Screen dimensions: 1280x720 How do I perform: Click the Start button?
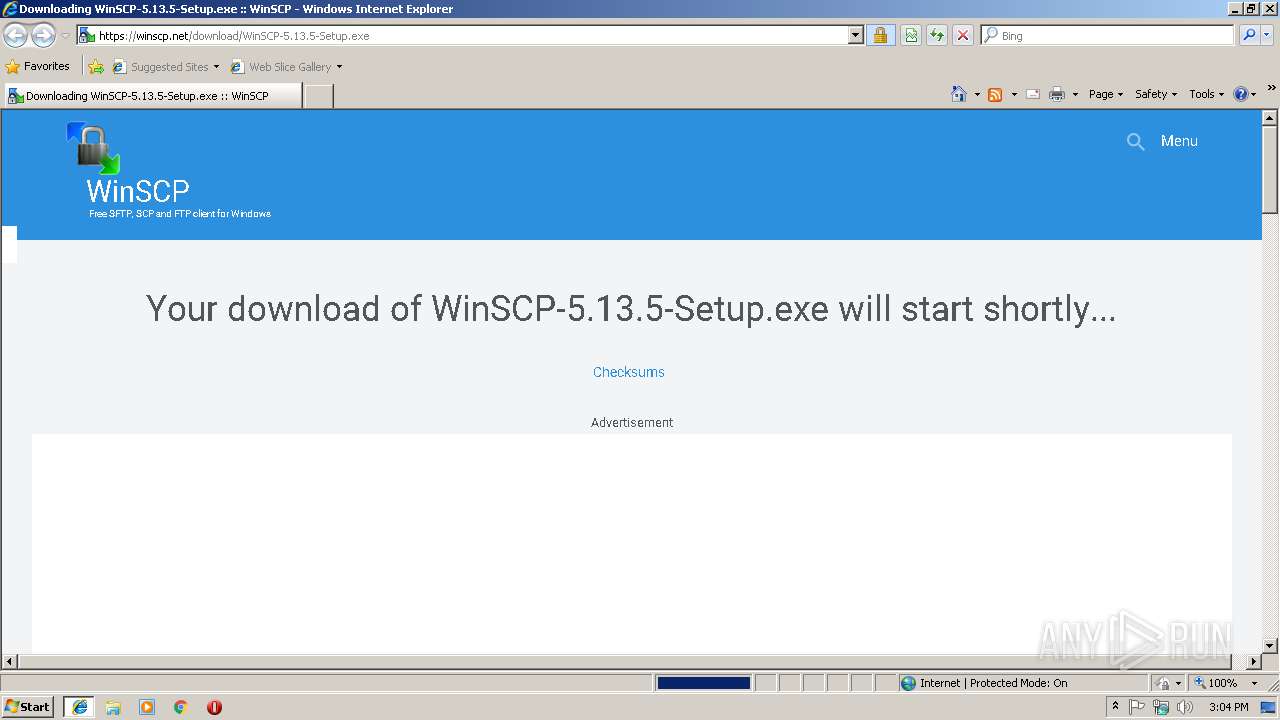point(28,707)
